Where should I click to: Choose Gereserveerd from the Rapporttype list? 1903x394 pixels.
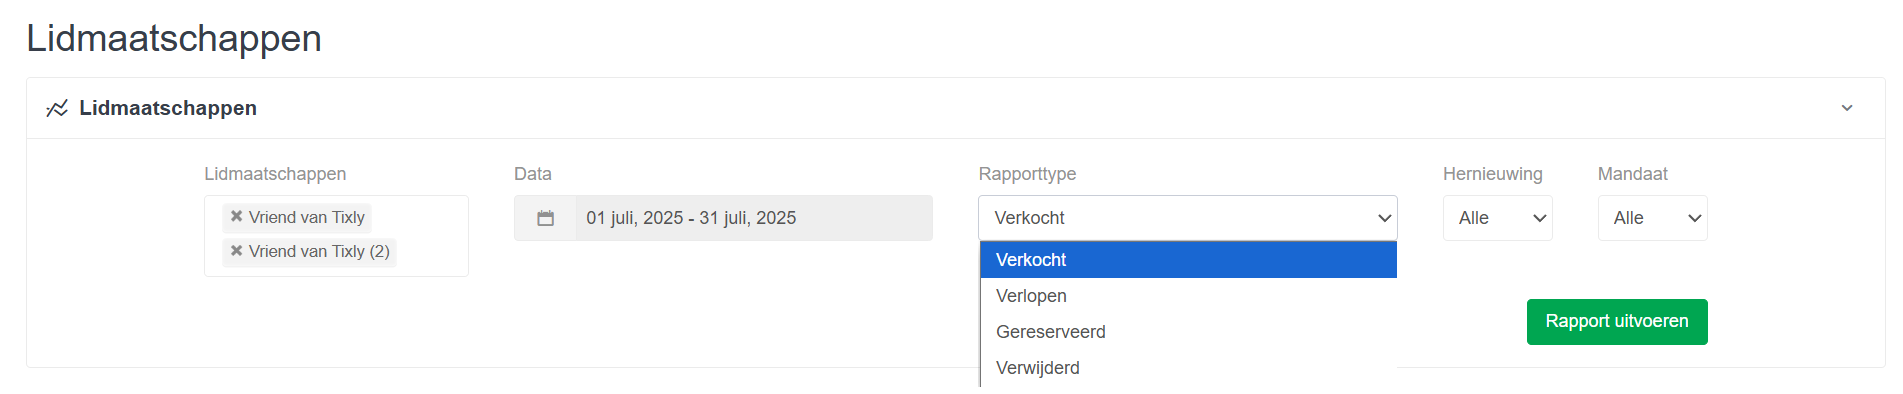point(1188,332)
